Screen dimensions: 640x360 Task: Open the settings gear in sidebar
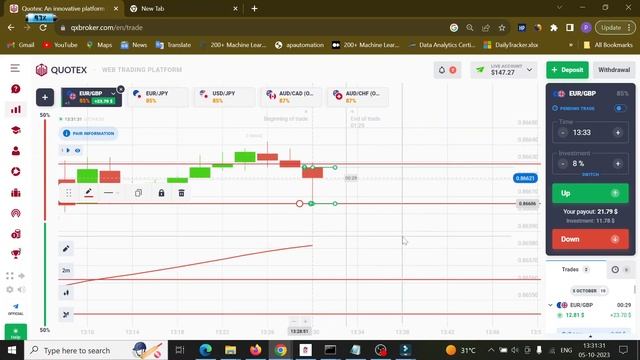coord(10,289)
